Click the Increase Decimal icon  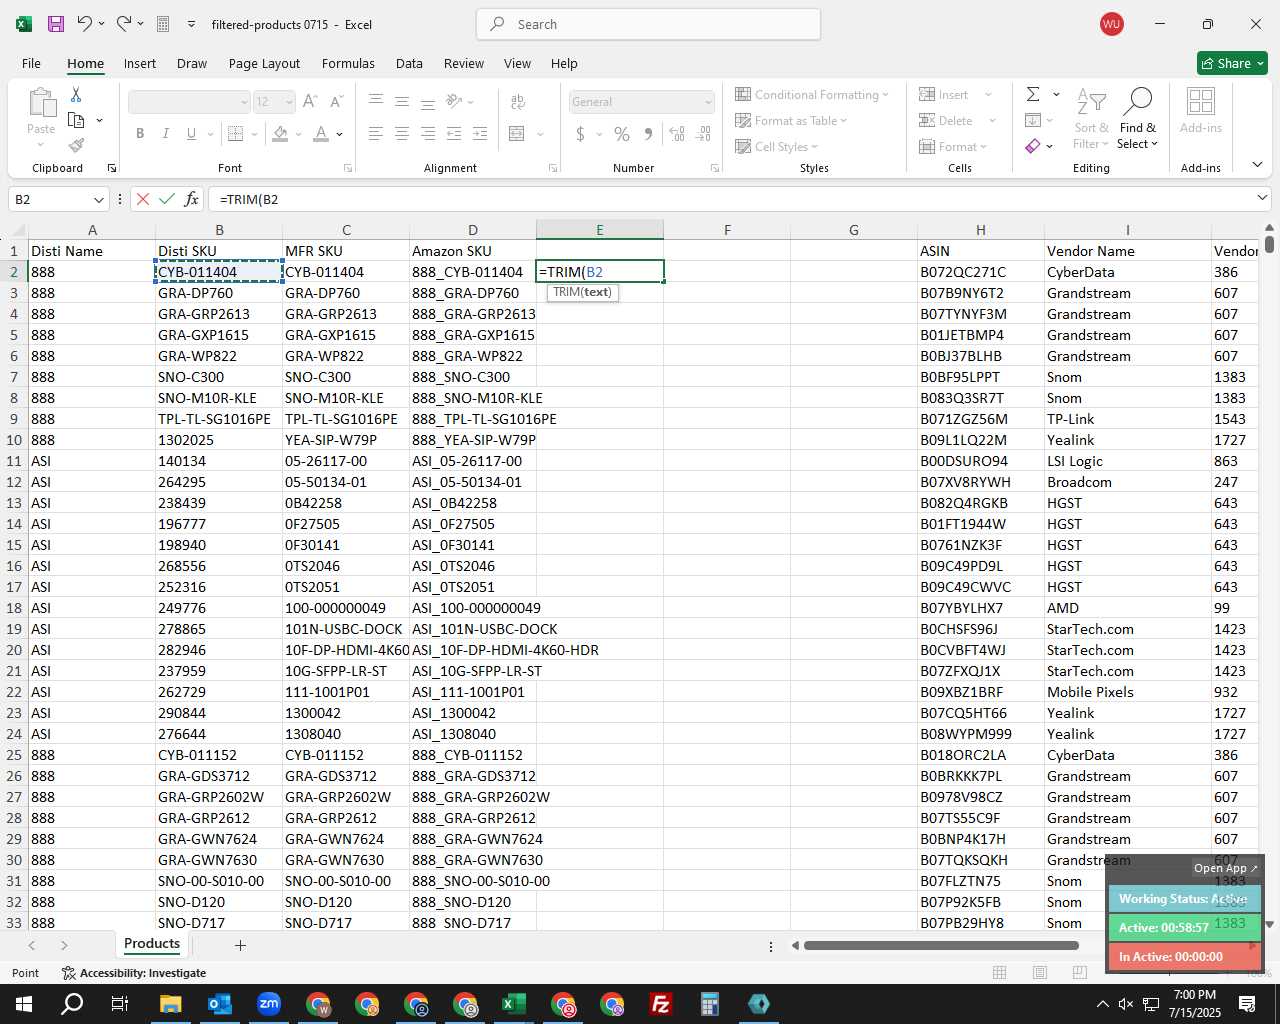(x=677, y=133)
